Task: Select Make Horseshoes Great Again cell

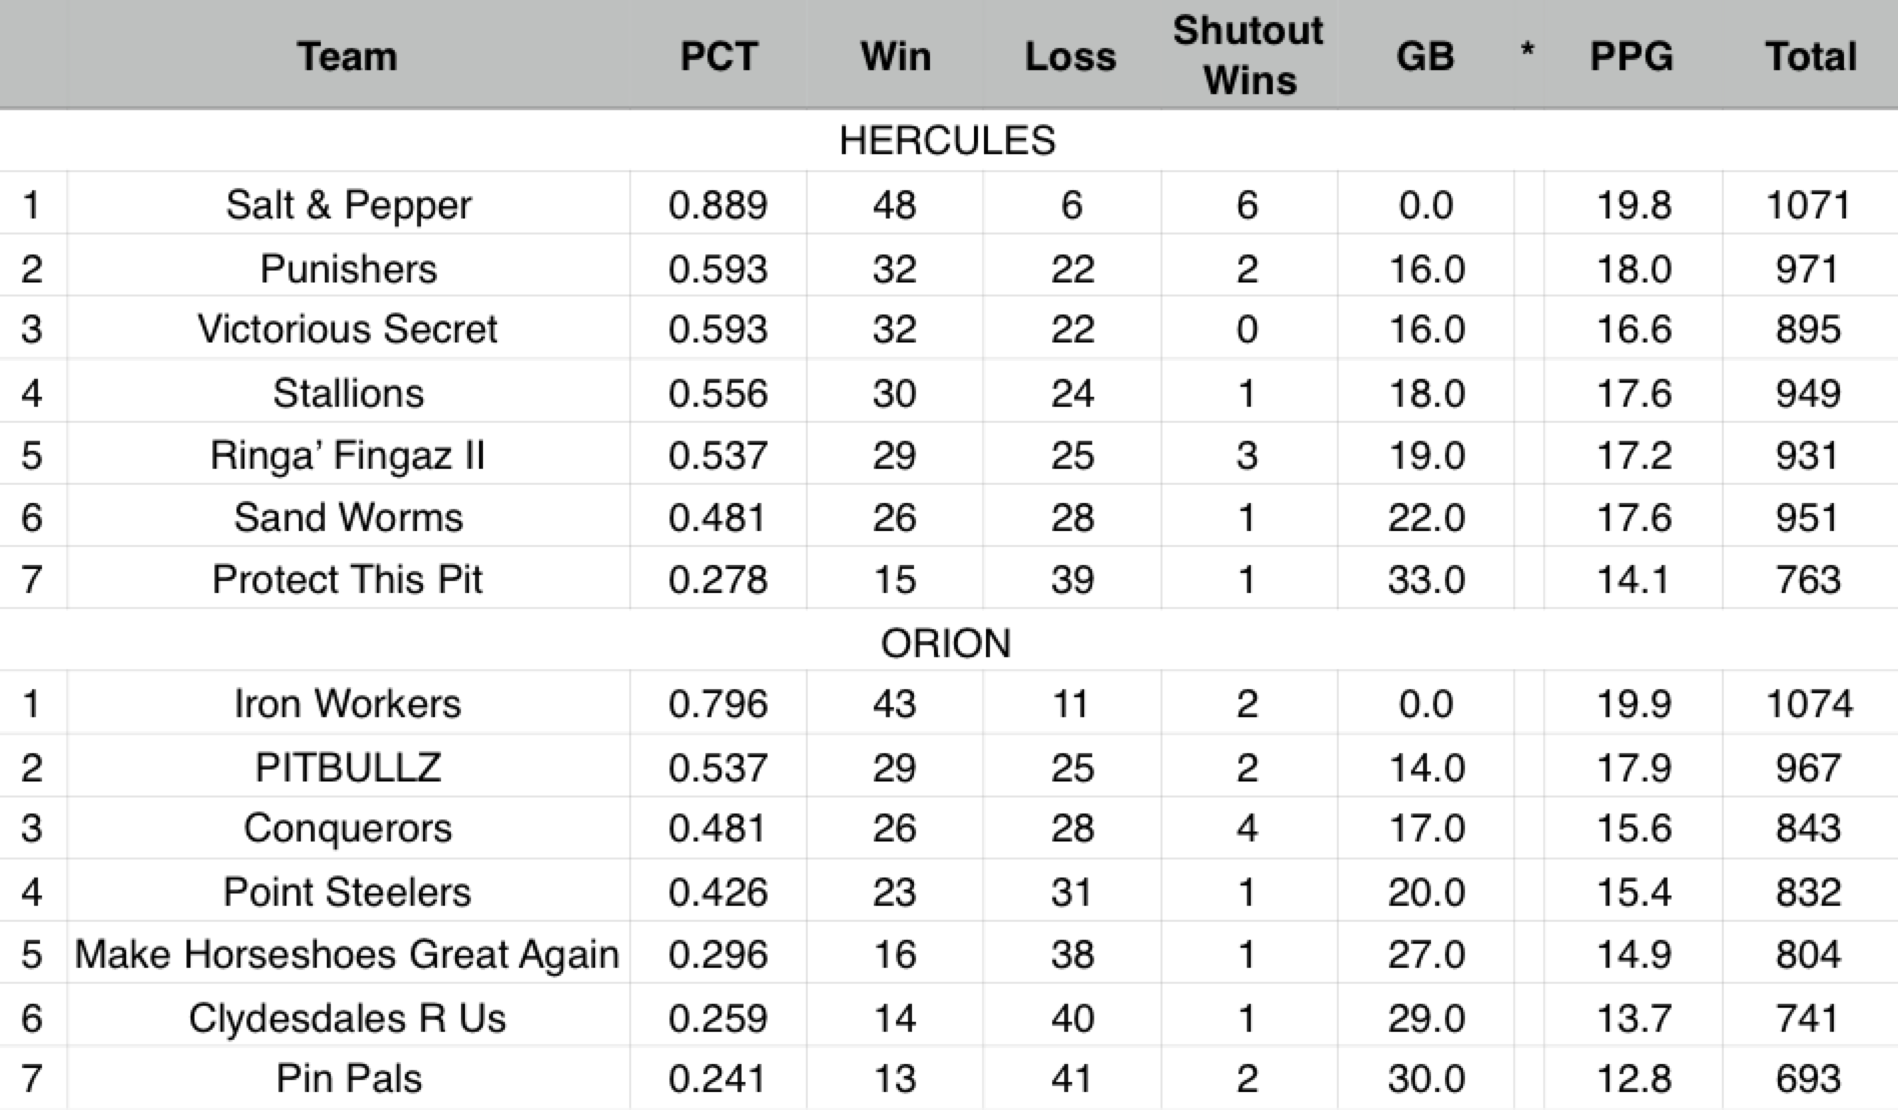Action: (x=347, y=954)
